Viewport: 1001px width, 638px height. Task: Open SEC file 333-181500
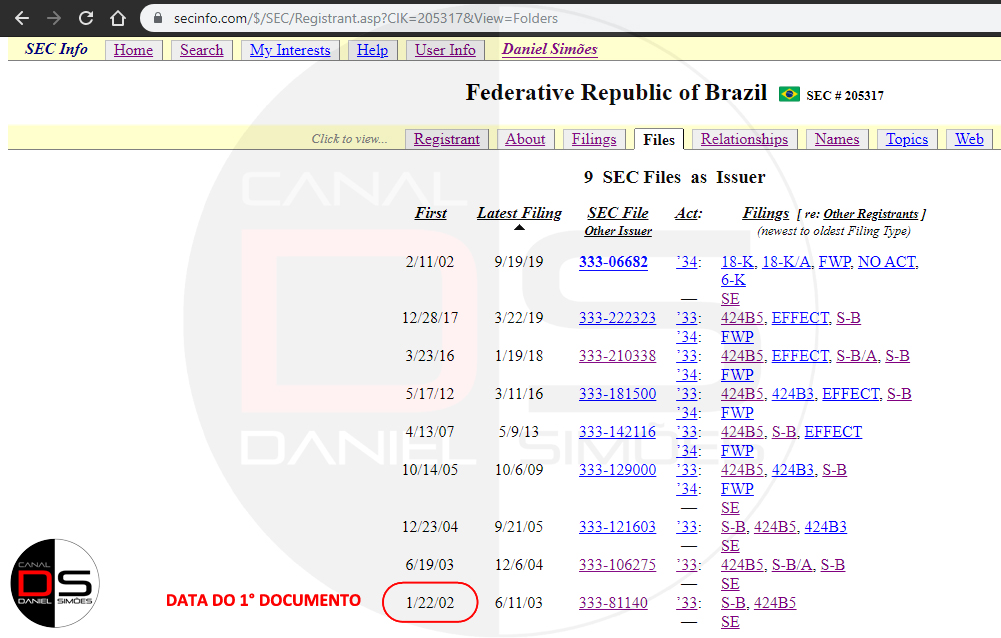pyautogui.click(x=617, y=394)
